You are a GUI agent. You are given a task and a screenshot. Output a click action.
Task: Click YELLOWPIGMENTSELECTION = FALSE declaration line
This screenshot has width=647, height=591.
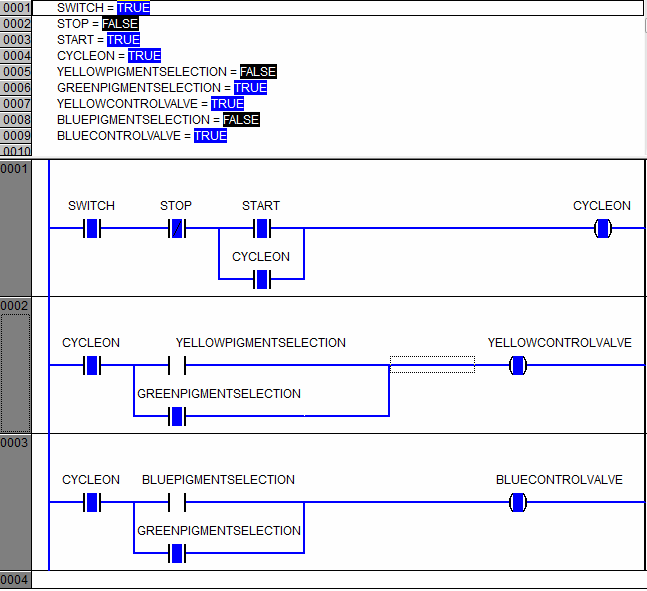click(x=167, y=72)
